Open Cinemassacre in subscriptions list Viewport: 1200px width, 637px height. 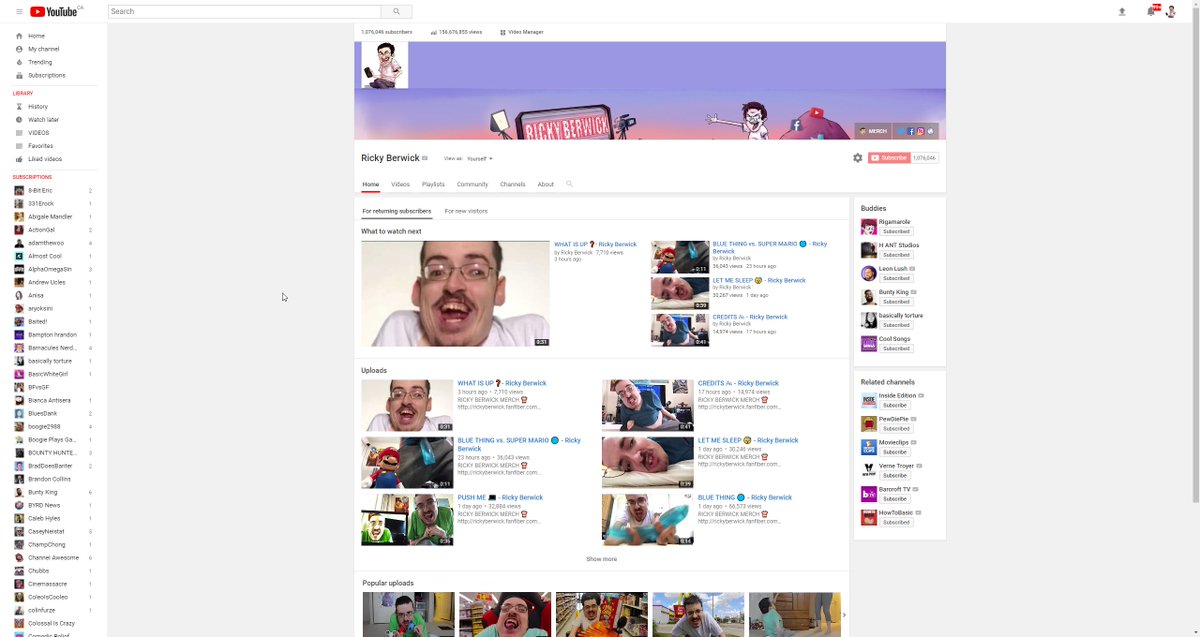click(x=47, y=584)
